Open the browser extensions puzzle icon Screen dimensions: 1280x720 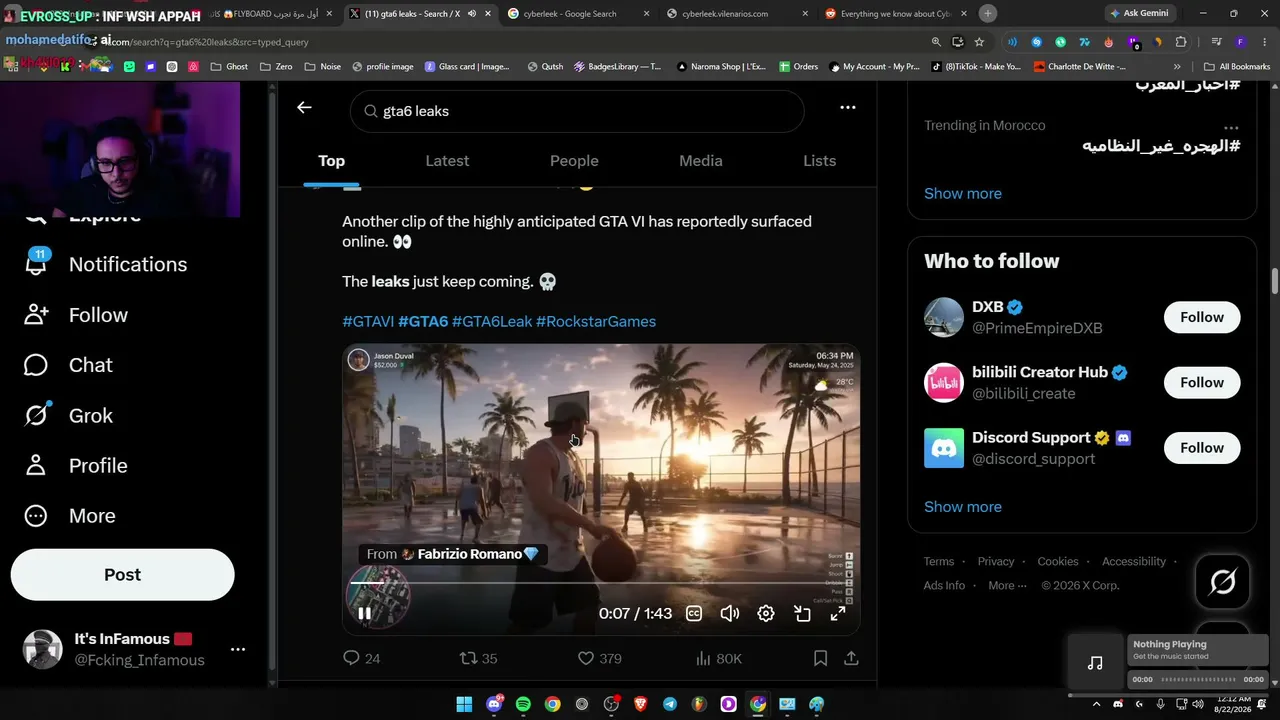(1181, 42)
